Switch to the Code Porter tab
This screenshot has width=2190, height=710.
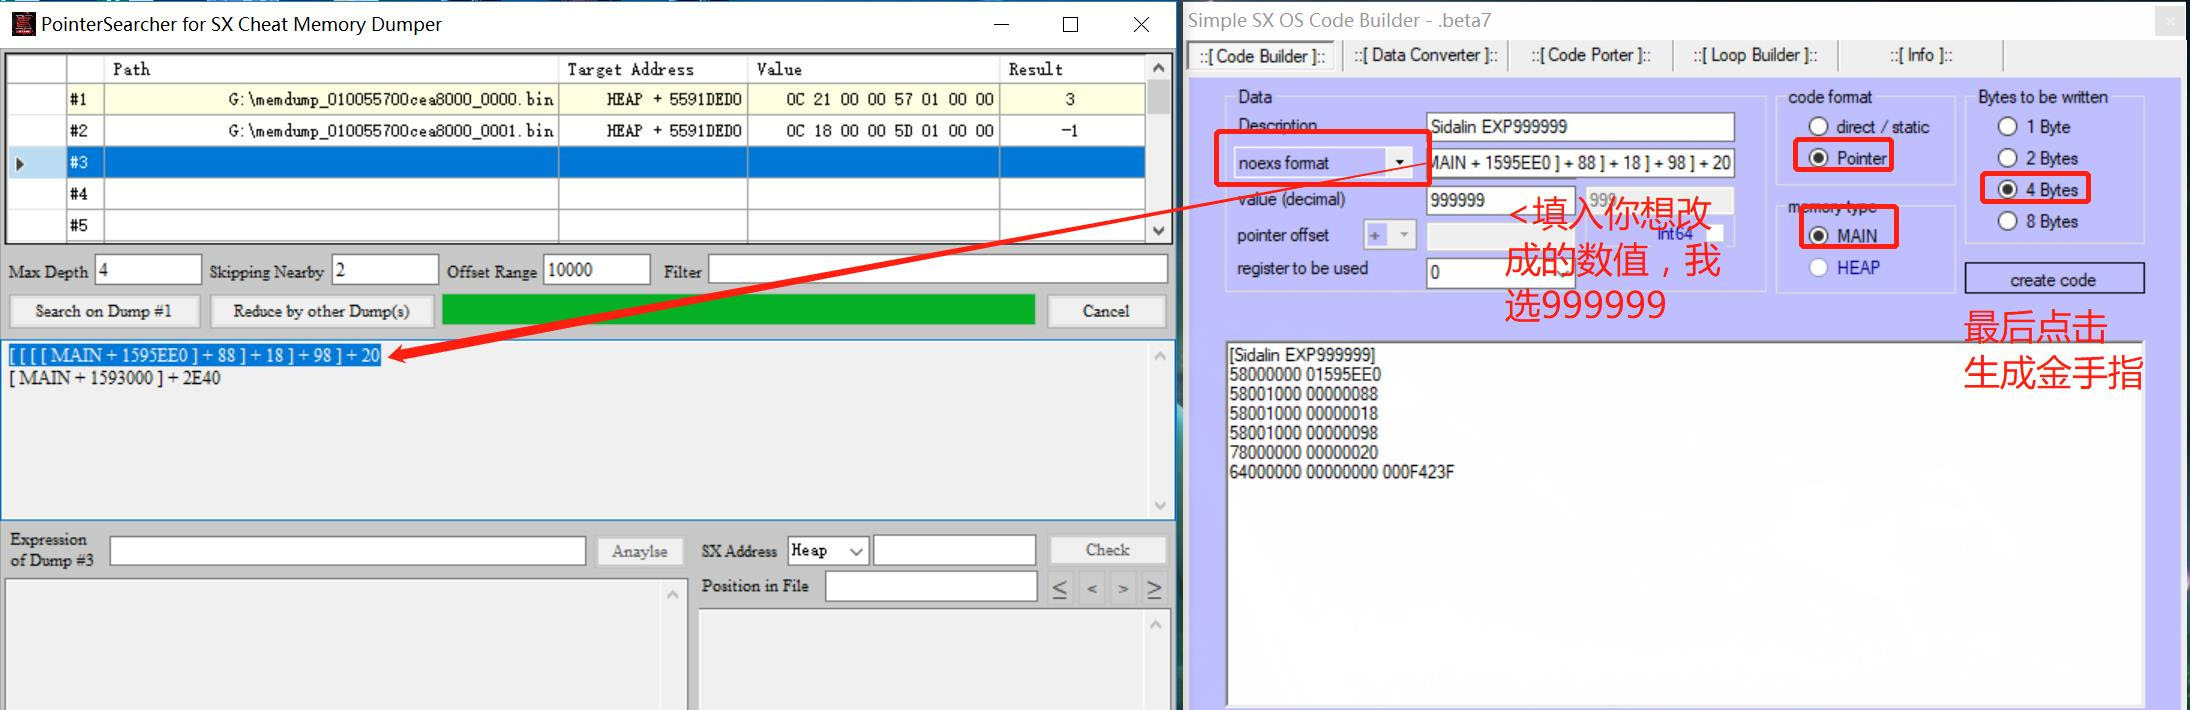click(1590, 56)
